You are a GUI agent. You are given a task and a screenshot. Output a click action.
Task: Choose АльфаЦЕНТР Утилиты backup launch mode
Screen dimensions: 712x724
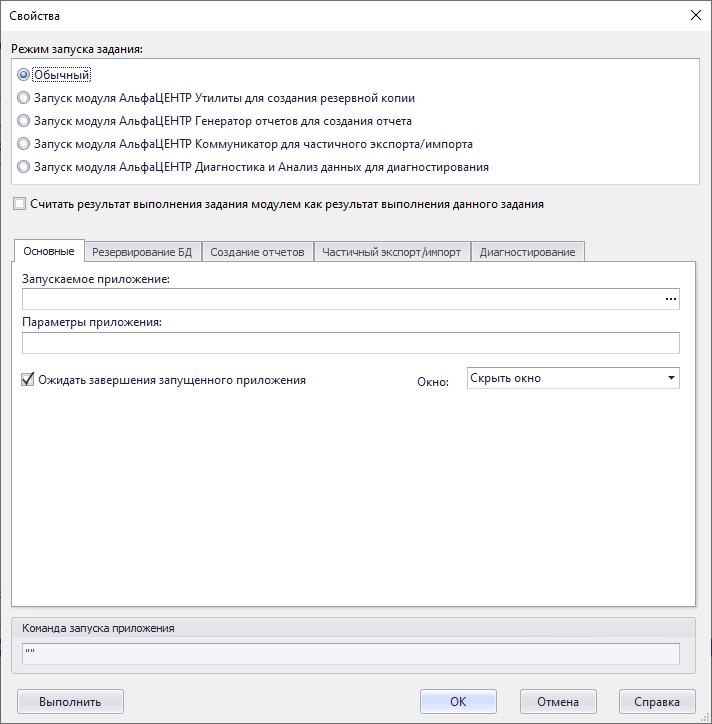coord(24,98)
